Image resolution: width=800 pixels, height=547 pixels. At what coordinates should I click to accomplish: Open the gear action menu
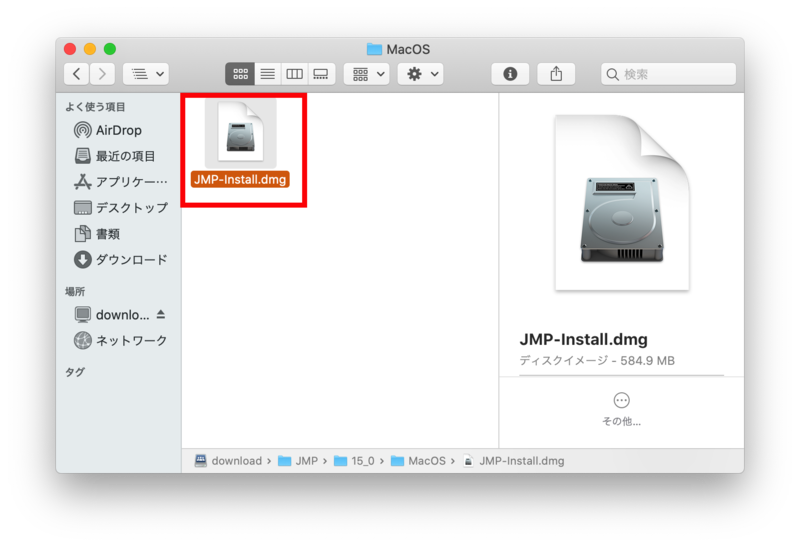[421, 74]
